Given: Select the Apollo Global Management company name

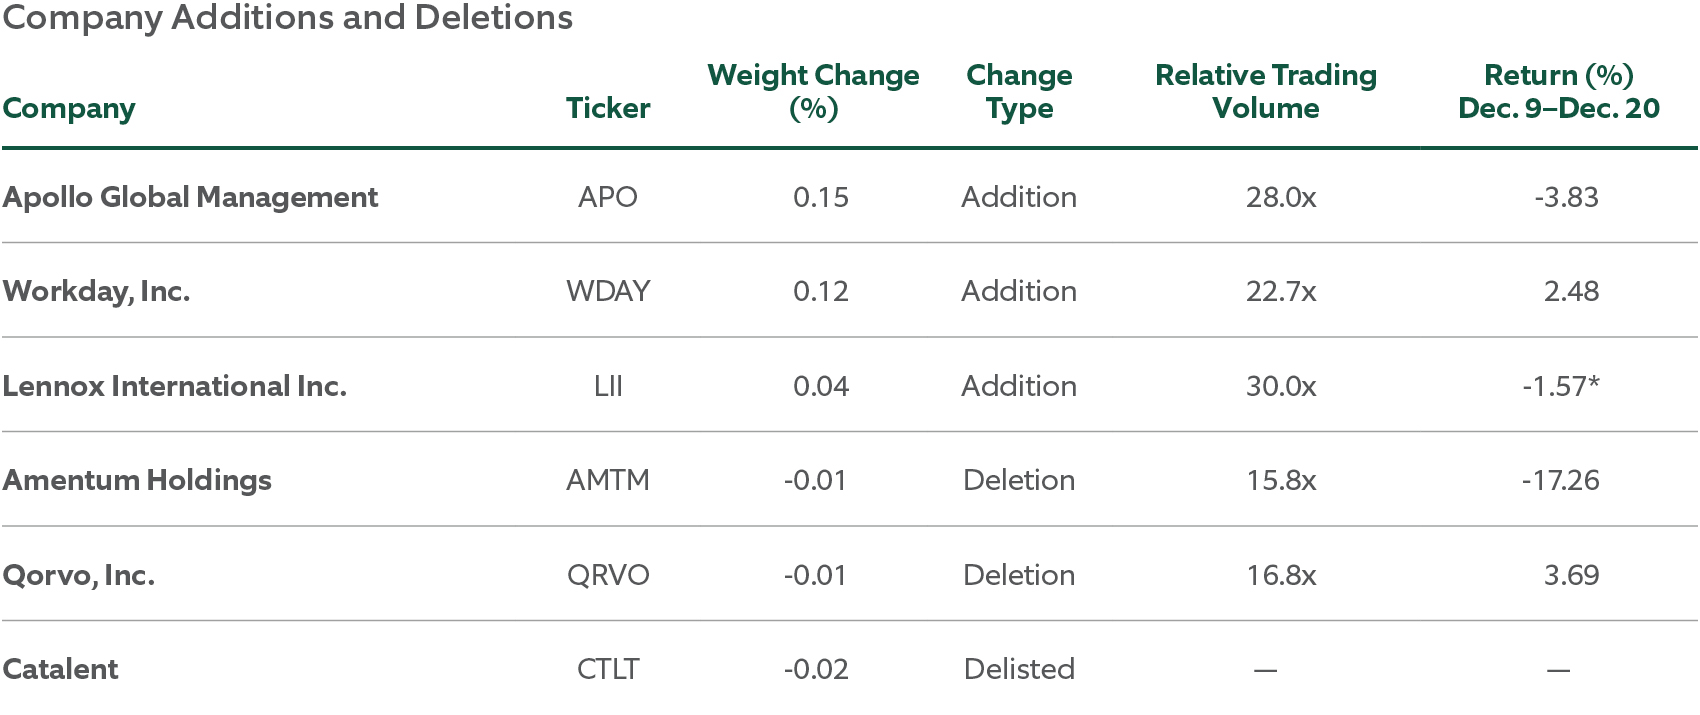Looking at the screenshot, I should [190, 197].
